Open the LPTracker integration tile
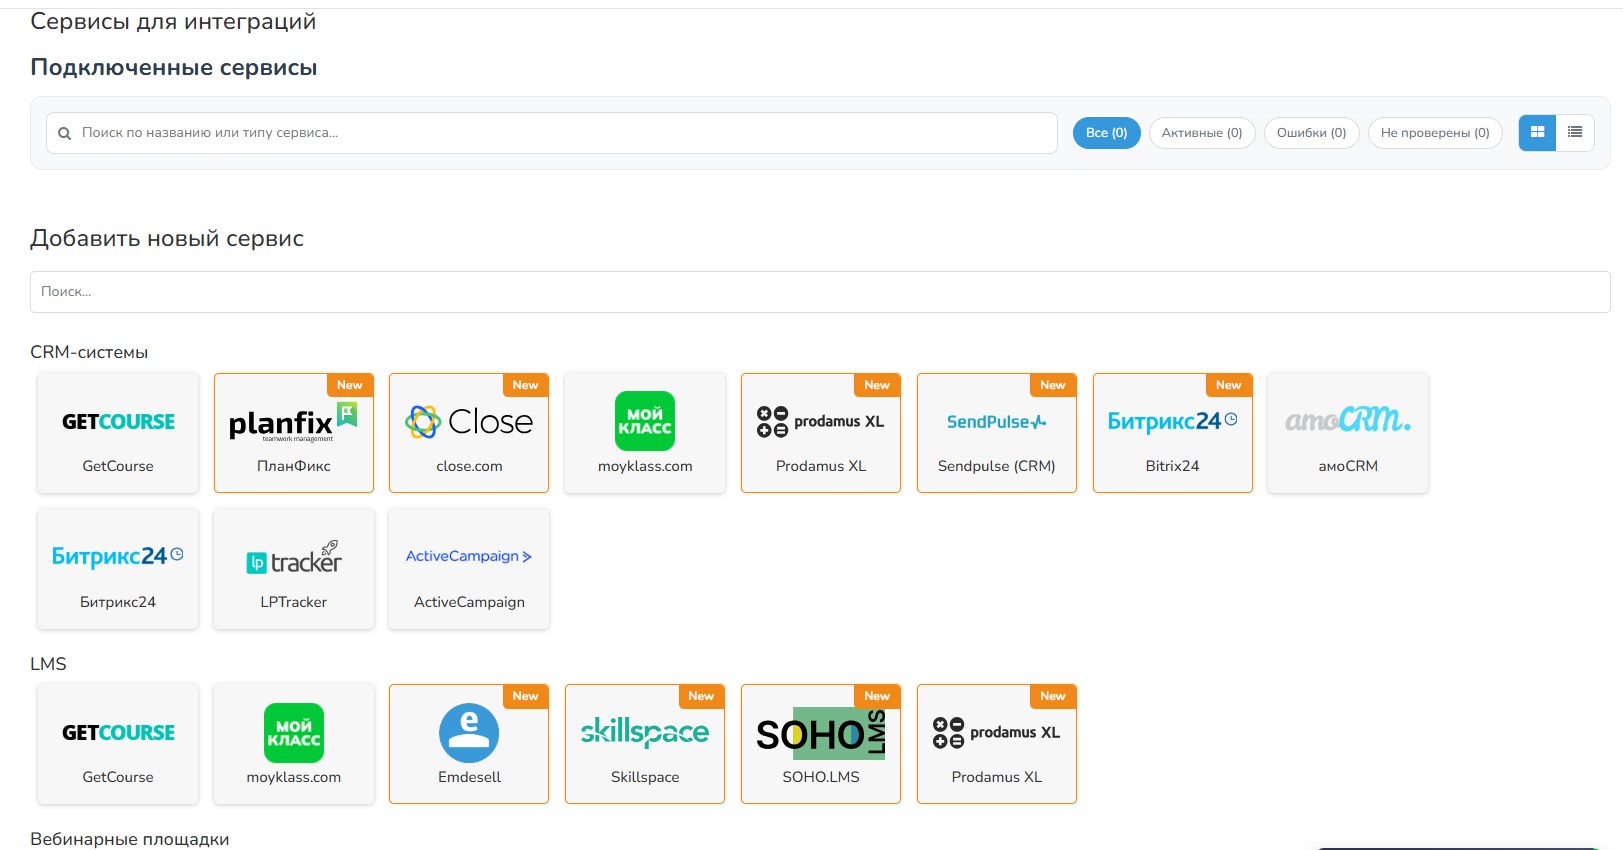The image size is (1623, 850). (294, 569)
